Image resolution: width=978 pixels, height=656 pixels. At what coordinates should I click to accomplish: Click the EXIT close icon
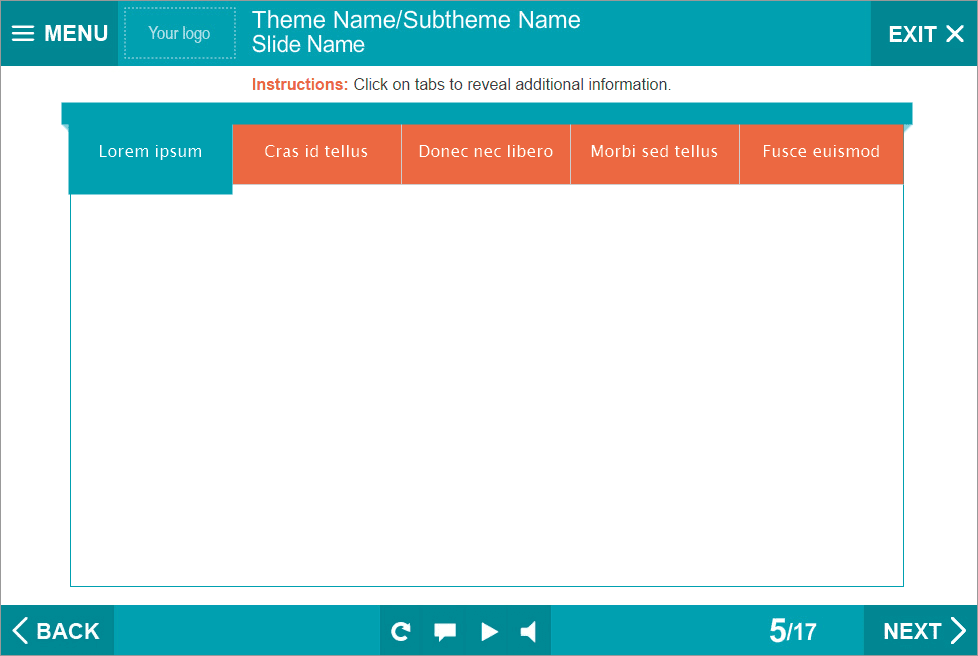954,34
